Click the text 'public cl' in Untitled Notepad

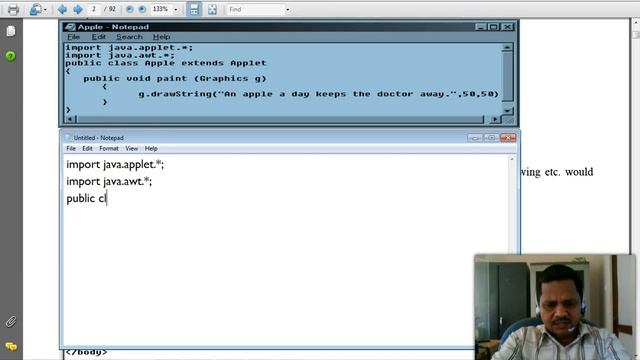pos(86,198)
